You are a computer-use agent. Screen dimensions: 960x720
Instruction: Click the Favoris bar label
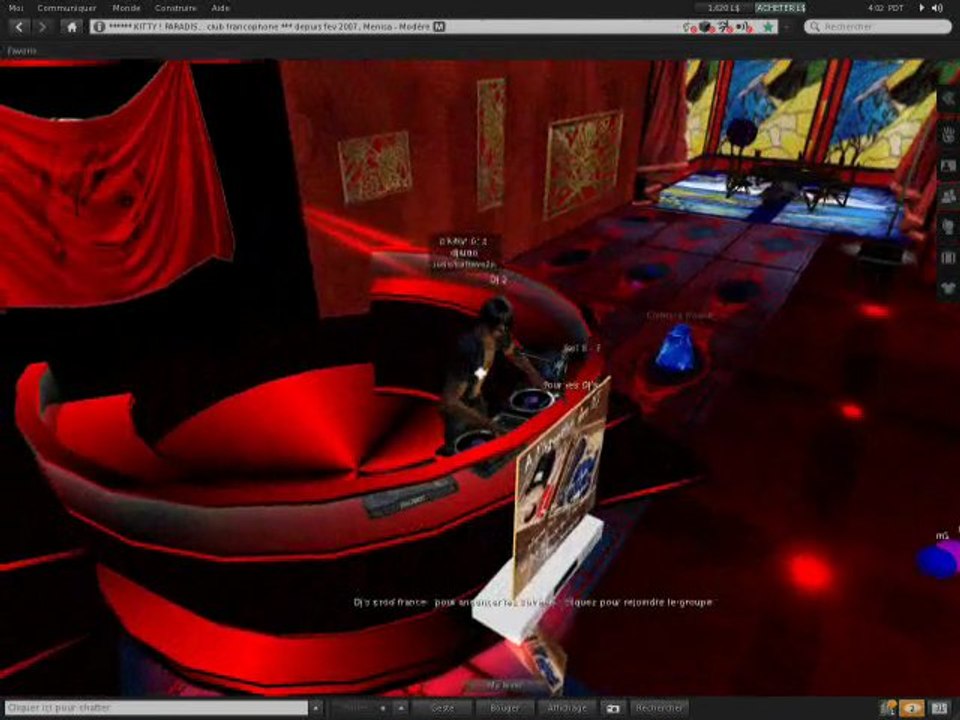22,51
